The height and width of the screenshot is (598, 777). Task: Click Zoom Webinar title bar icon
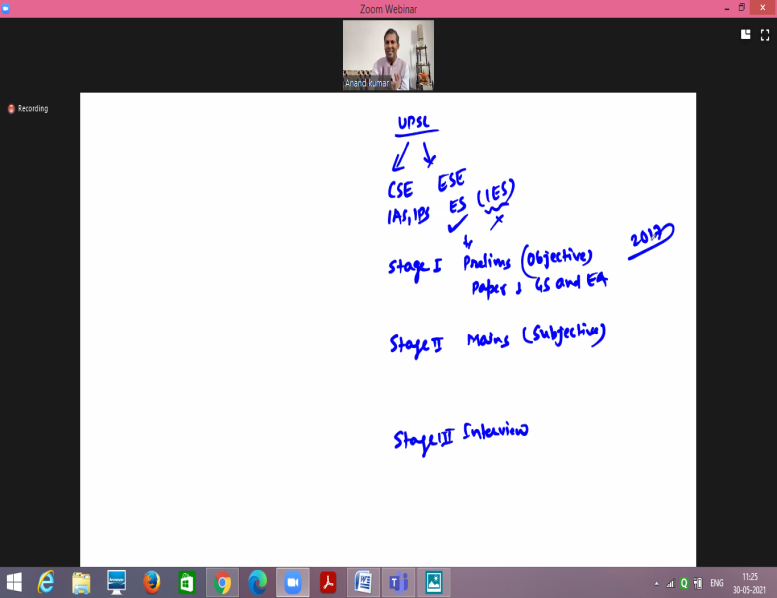click(5, 9)
